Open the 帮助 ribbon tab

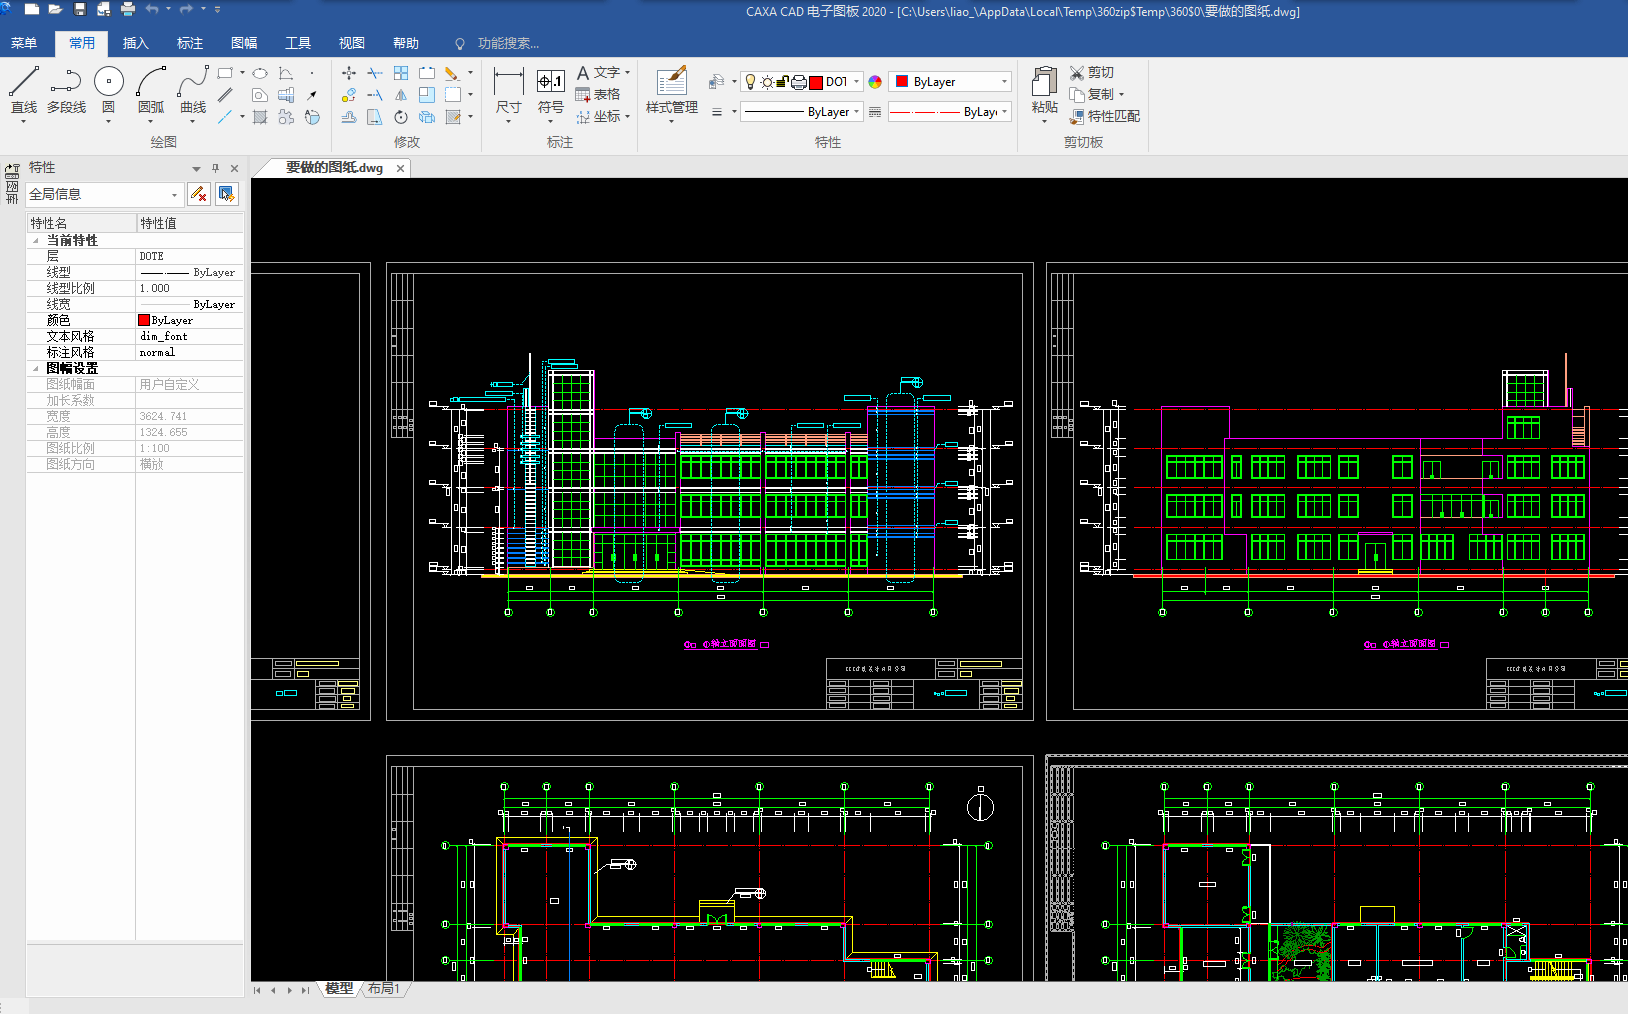pyautogui.click(x=406, y=43)
